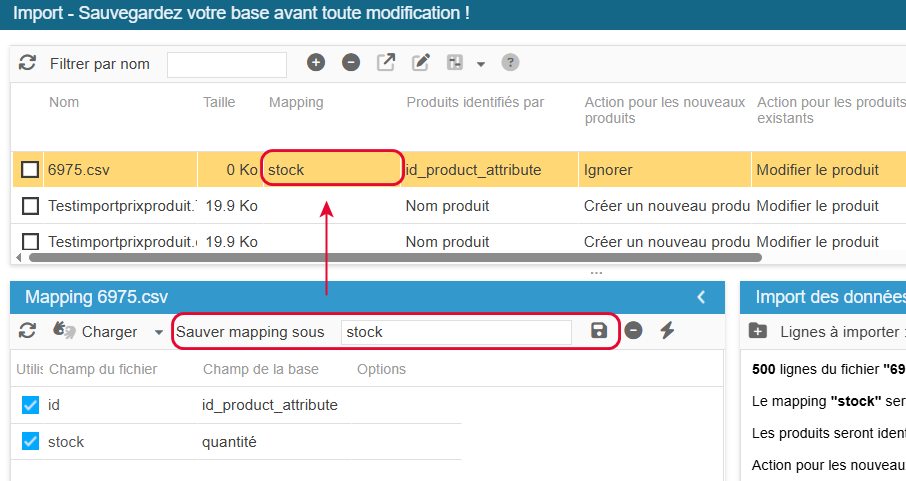The image size is (906, 481).
Task: Expand the layout icon dropdown arrow
Action: (481, 64)
